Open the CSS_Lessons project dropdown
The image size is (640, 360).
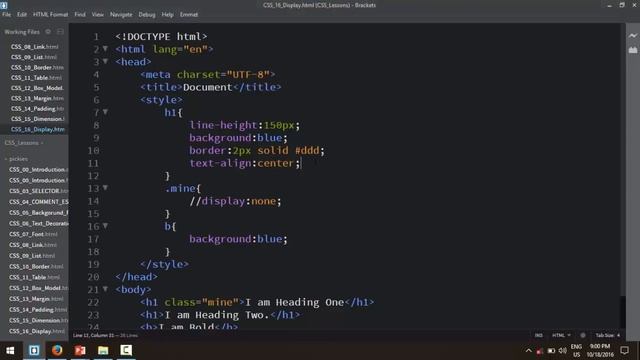24,143
